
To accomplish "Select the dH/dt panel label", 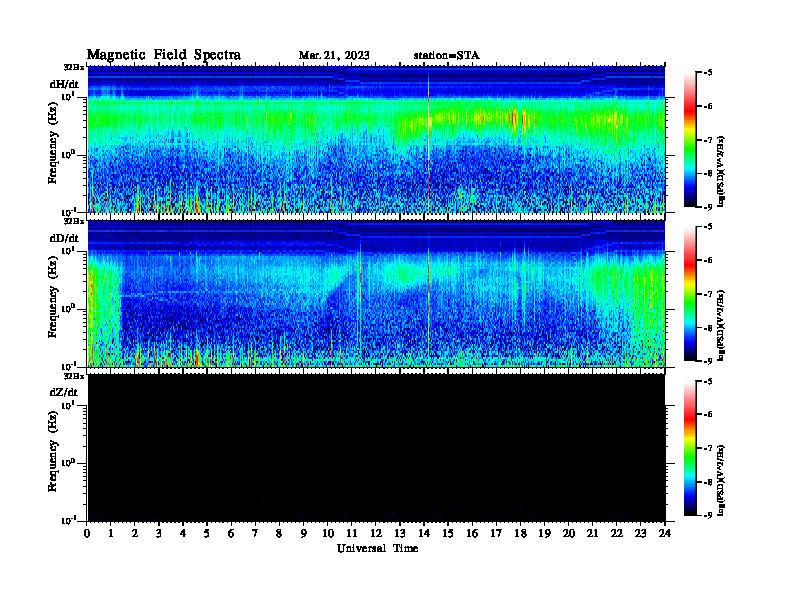I will click(x=64, y=84).
